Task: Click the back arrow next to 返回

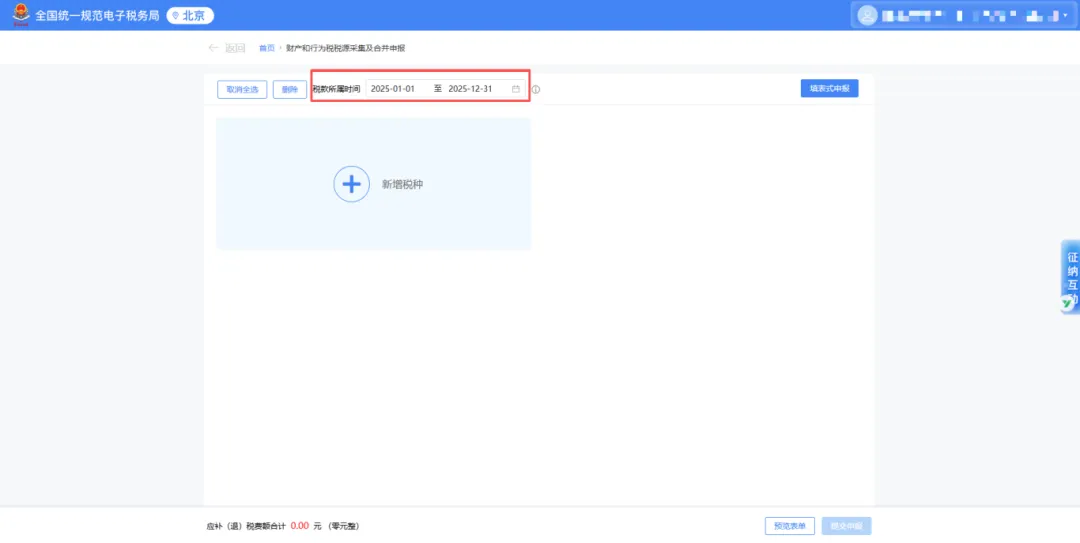Action: coord(213,48)
